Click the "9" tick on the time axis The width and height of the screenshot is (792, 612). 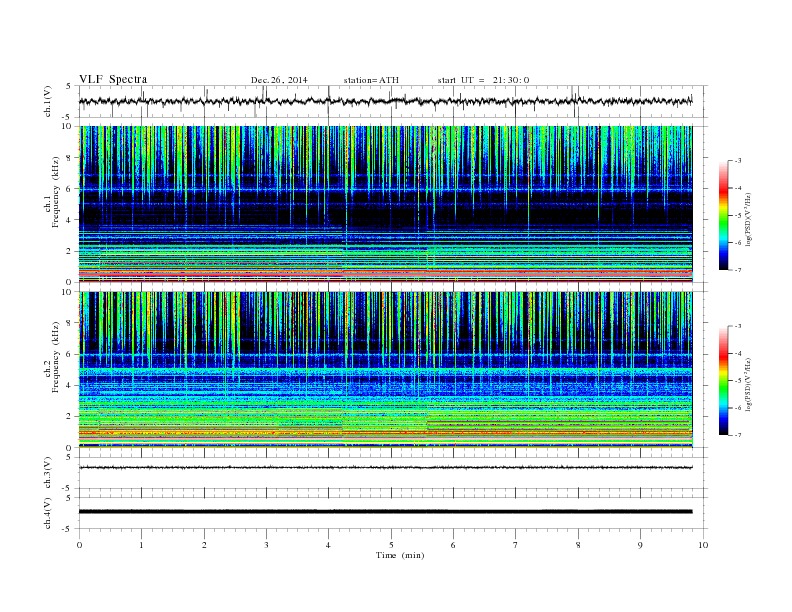pyautogui.click(x=640, y=545)
